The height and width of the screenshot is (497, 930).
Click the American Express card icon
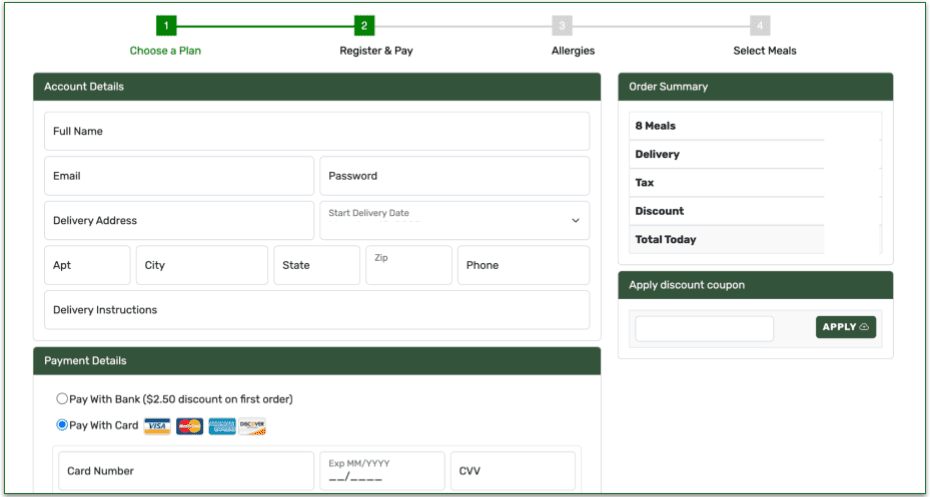[x=222, y=426]
